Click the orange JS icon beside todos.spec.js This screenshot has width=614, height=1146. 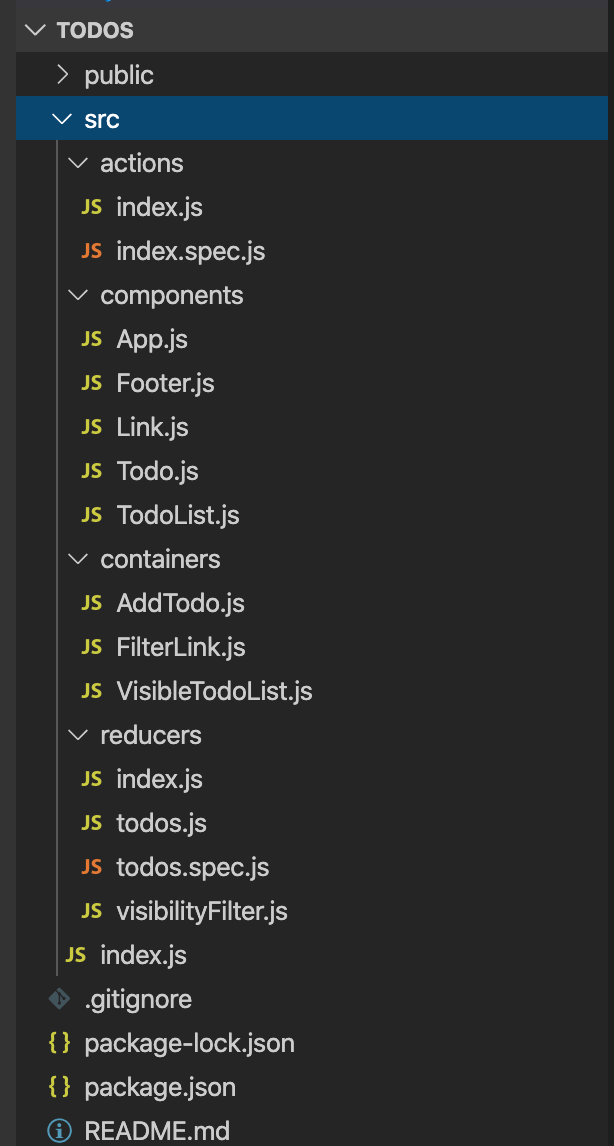91,867
